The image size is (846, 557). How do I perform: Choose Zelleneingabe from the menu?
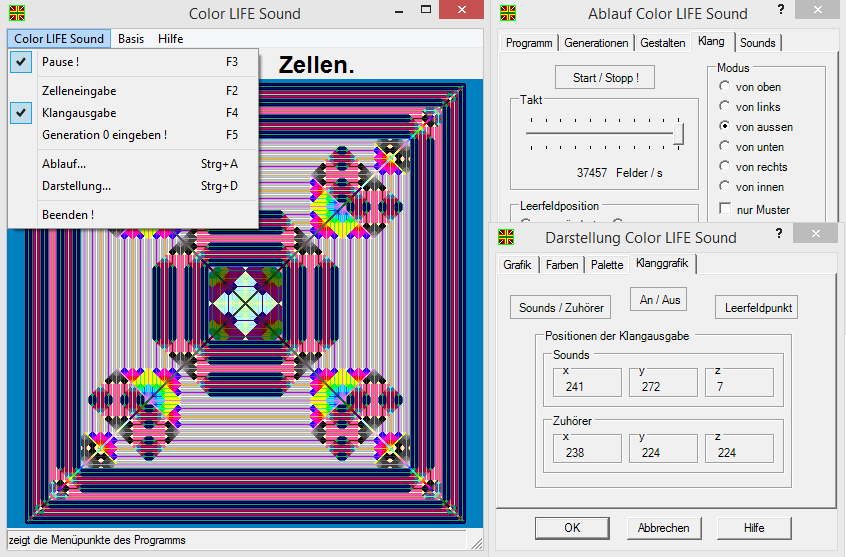click(x=133, y=91)
